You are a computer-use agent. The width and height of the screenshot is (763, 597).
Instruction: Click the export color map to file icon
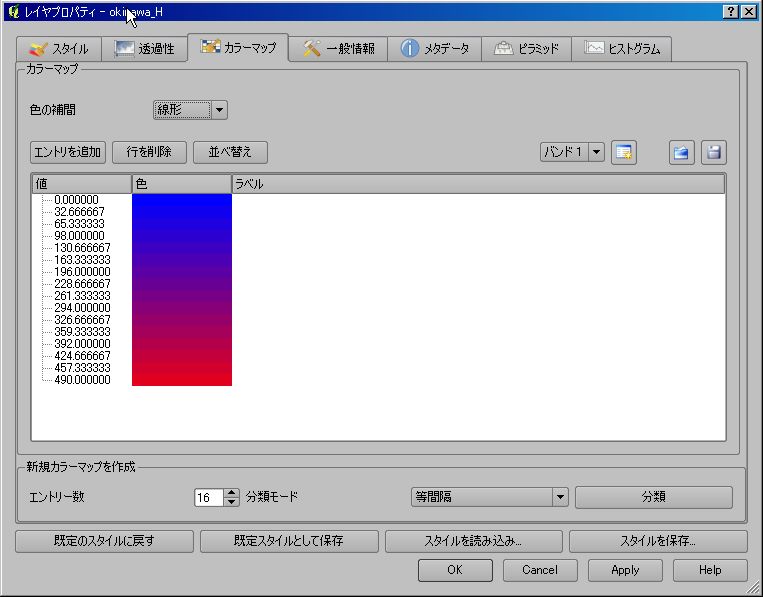click(x=713, y=153)
